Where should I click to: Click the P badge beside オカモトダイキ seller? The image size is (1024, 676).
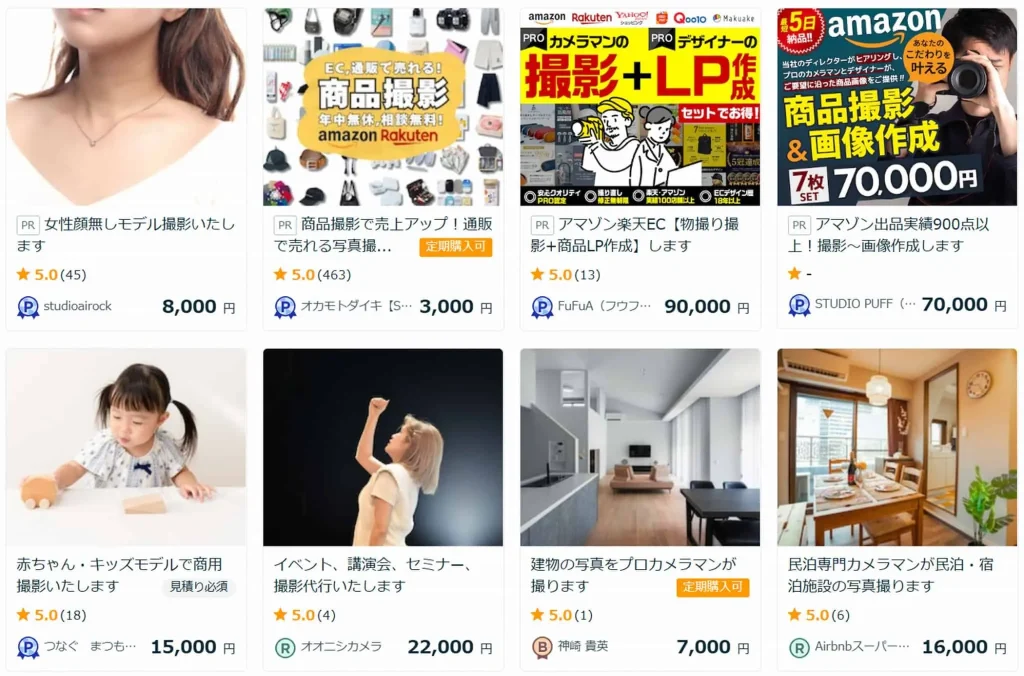click(x=285, y=306)
